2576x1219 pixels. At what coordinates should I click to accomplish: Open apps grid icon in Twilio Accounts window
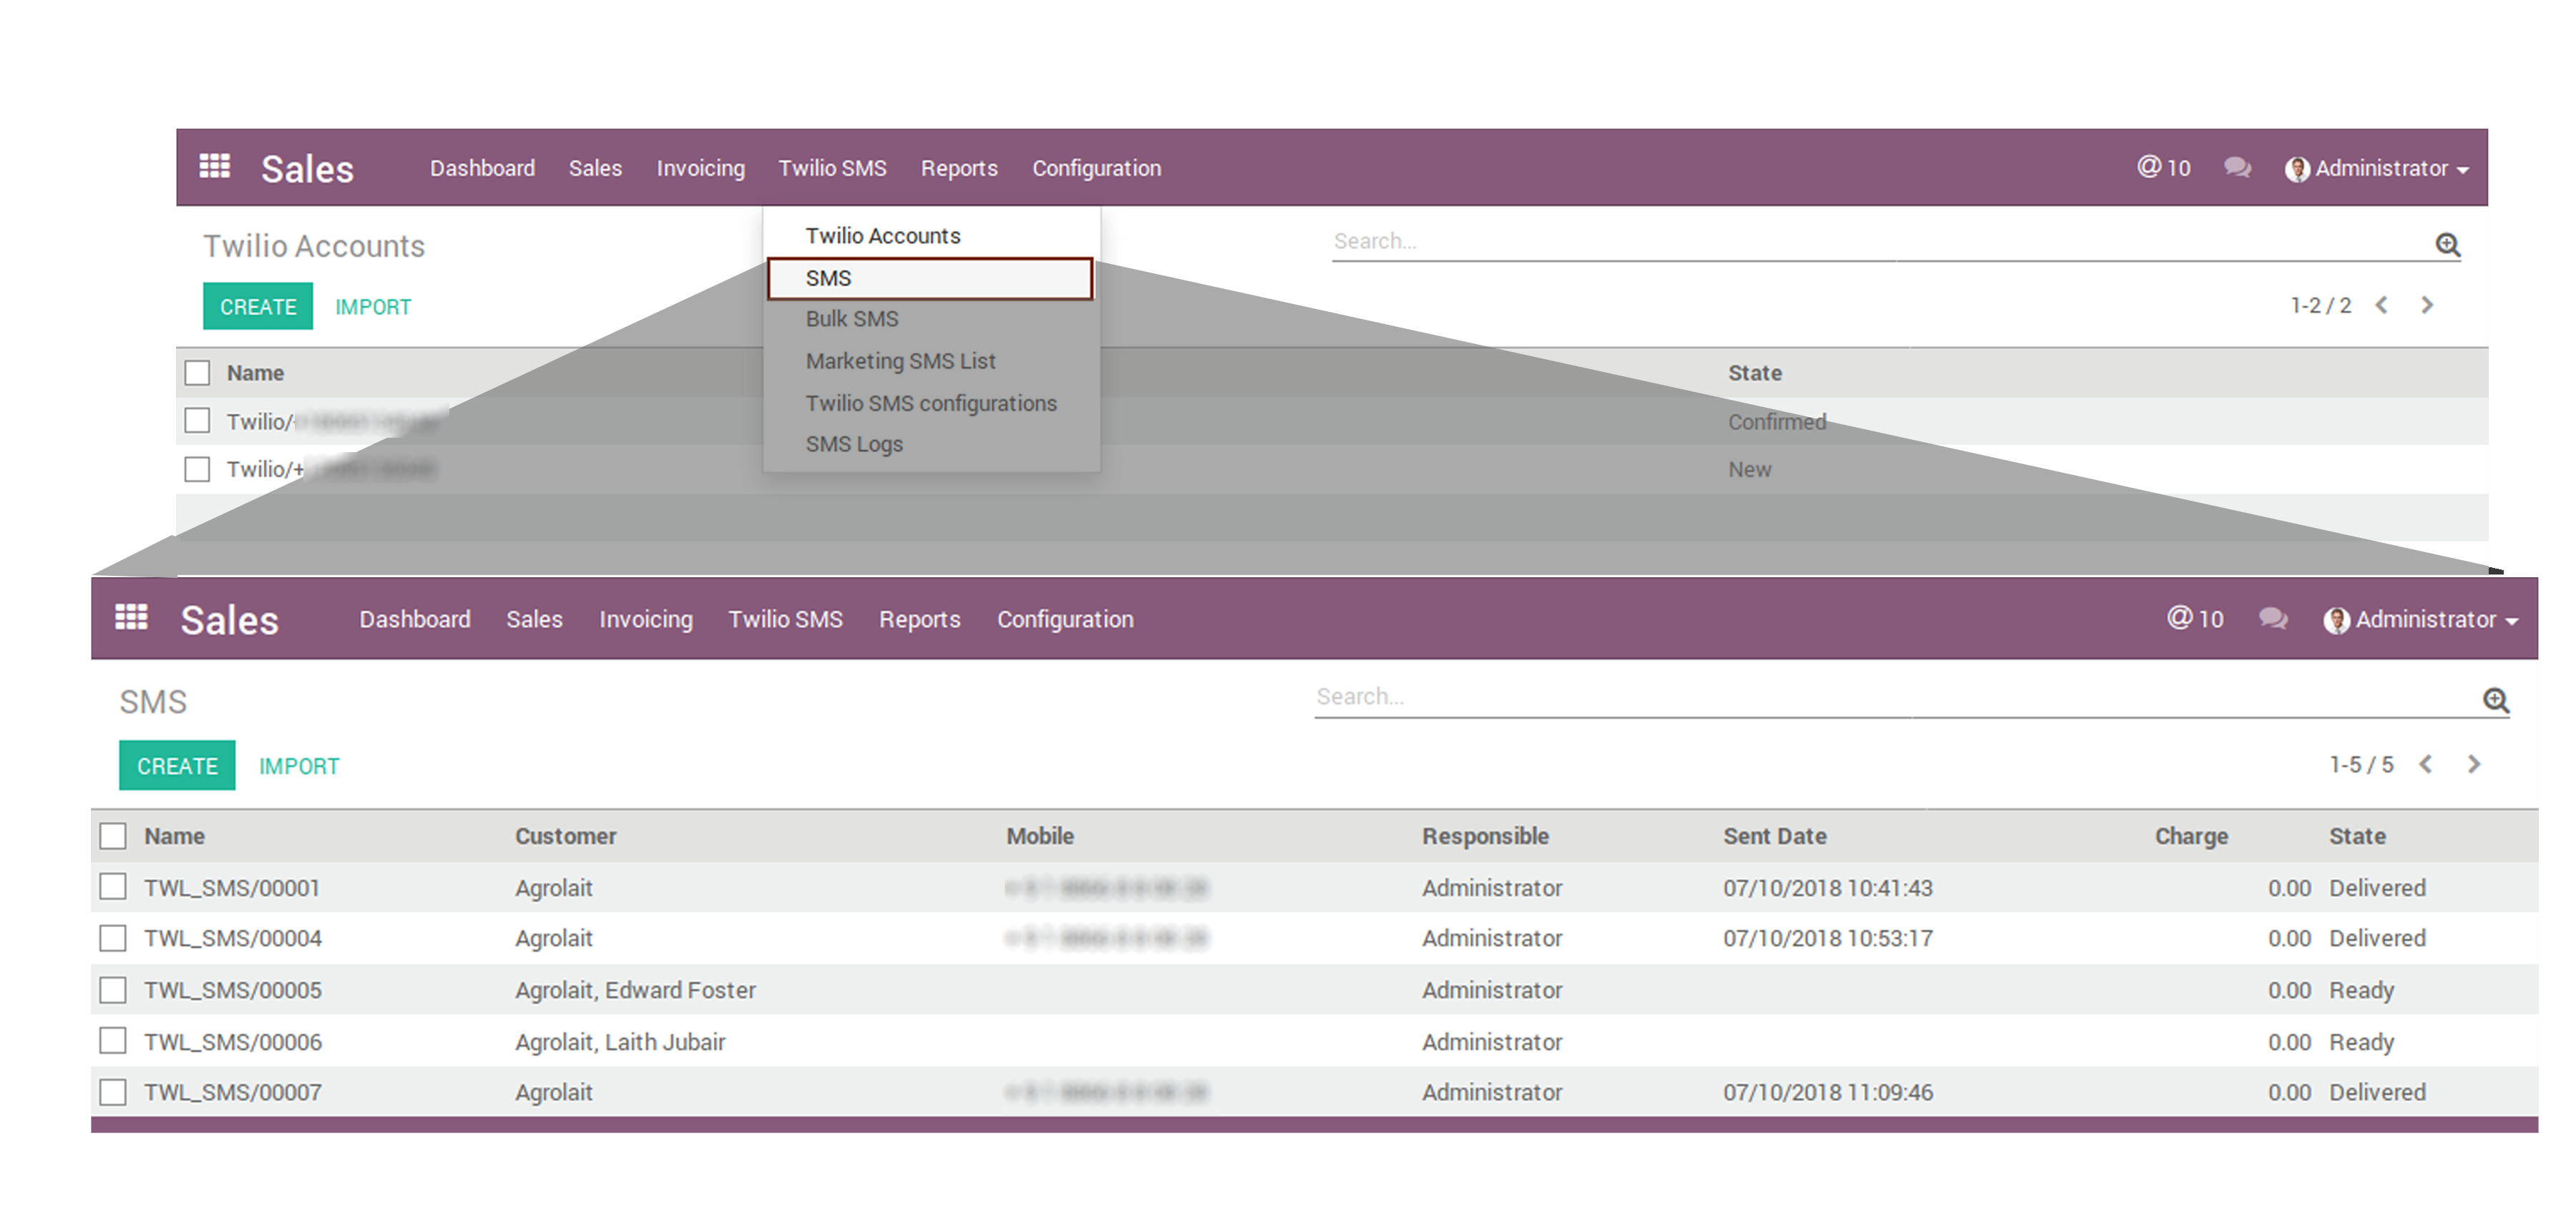pos(214,165)
